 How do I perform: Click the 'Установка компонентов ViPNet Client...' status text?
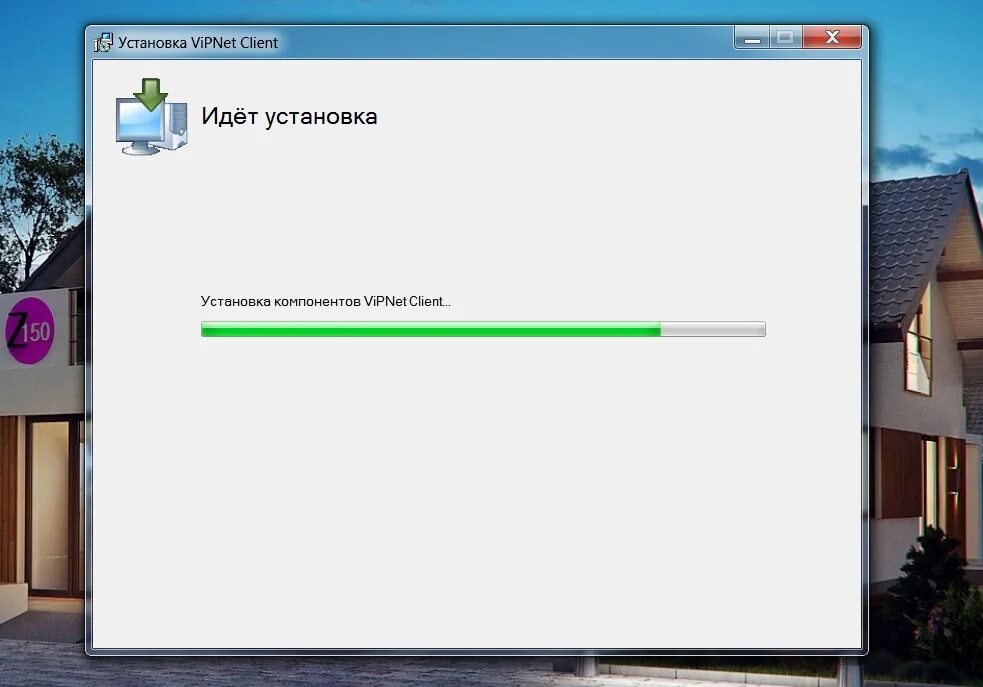tap(325, 302)
